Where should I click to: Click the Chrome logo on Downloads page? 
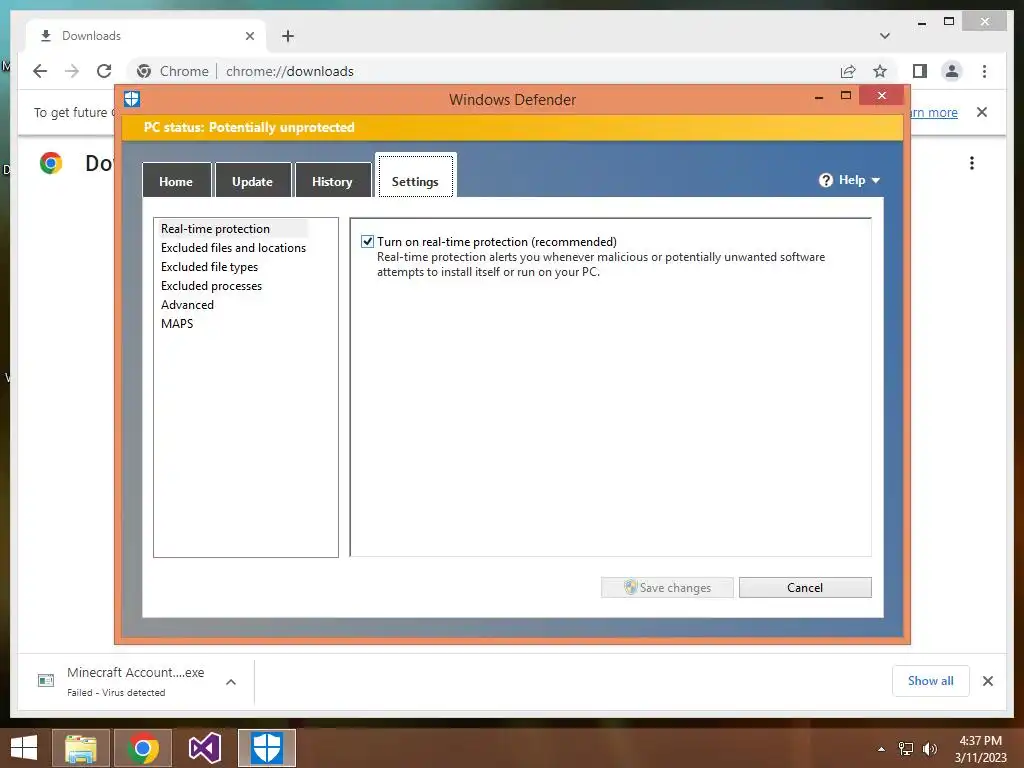51,163
